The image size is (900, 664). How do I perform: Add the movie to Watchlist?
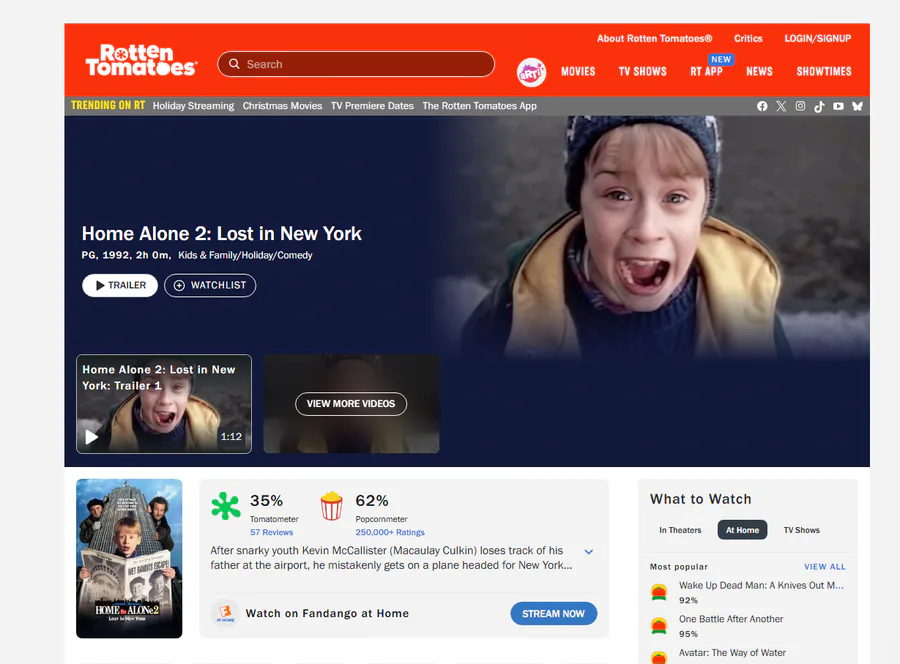click(x=210, y=285)
